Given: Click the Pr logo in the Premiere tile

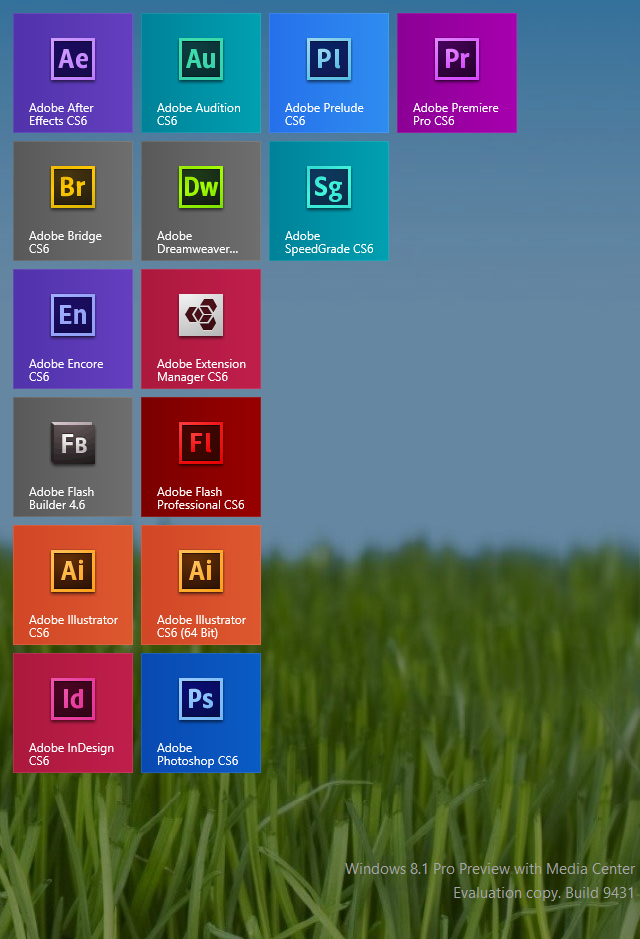Looking at the screenshot, I should tap(457, 59).
